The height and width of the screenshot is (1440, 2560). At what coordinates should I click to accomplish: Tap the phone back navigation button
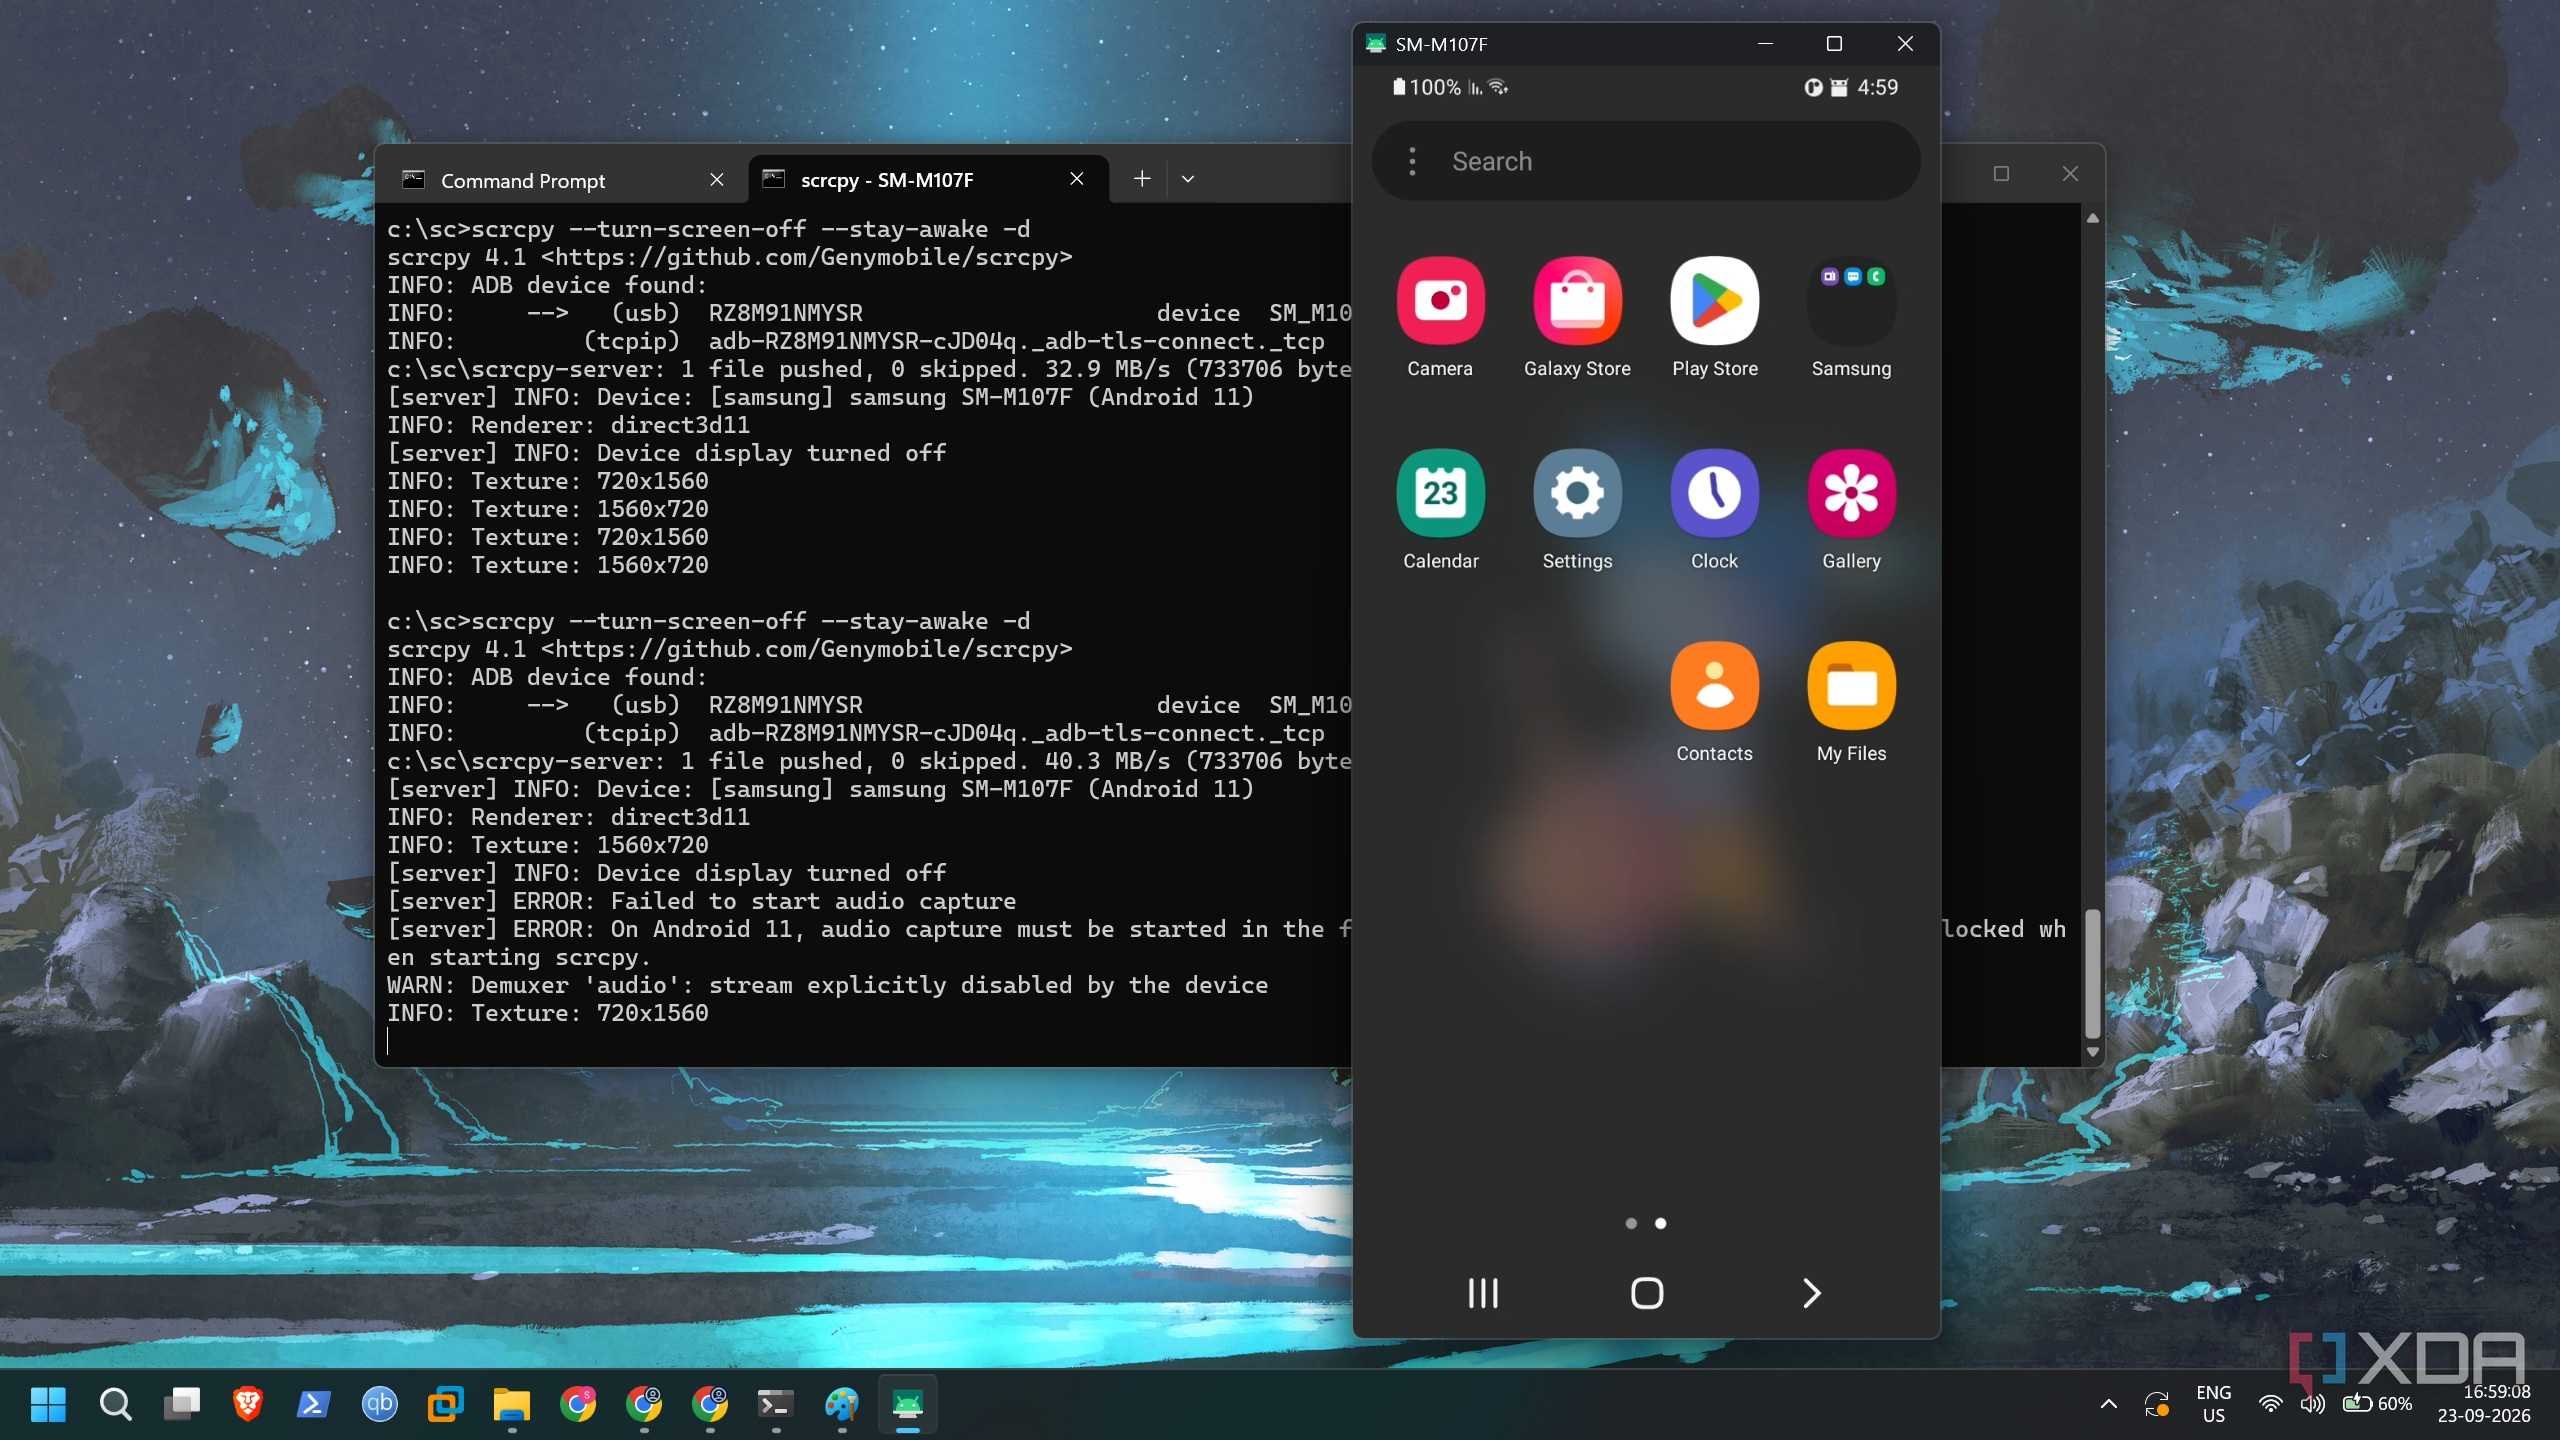(x=1811, y=1293)
